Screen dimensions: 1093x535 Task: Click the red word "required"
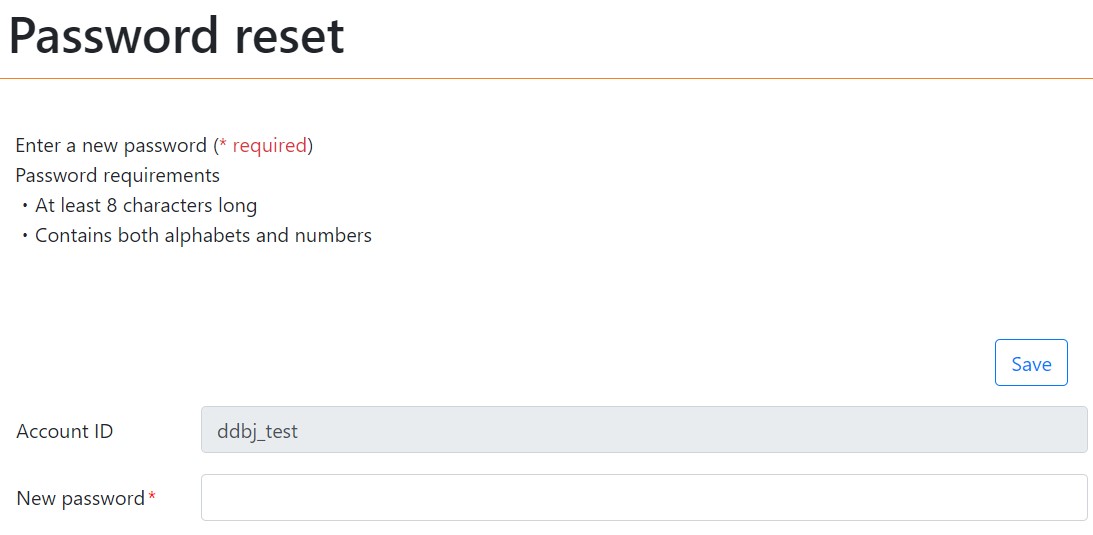[269, 146]
